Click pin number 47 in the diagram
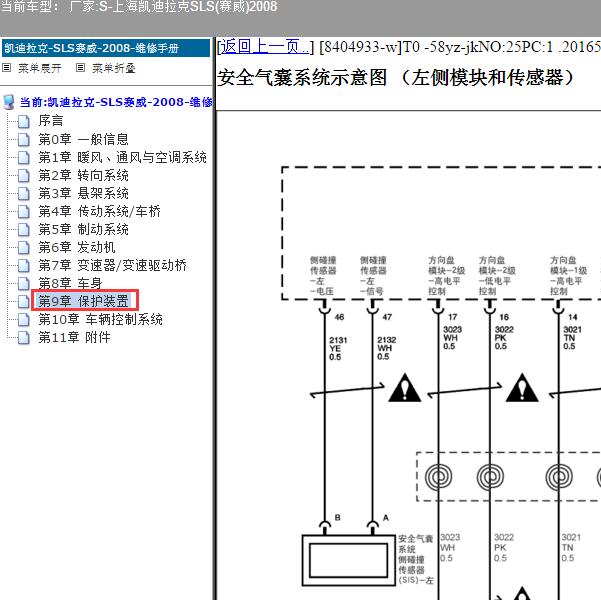The width and height of the screenshot is (601, 600). [x=387, y=317]
